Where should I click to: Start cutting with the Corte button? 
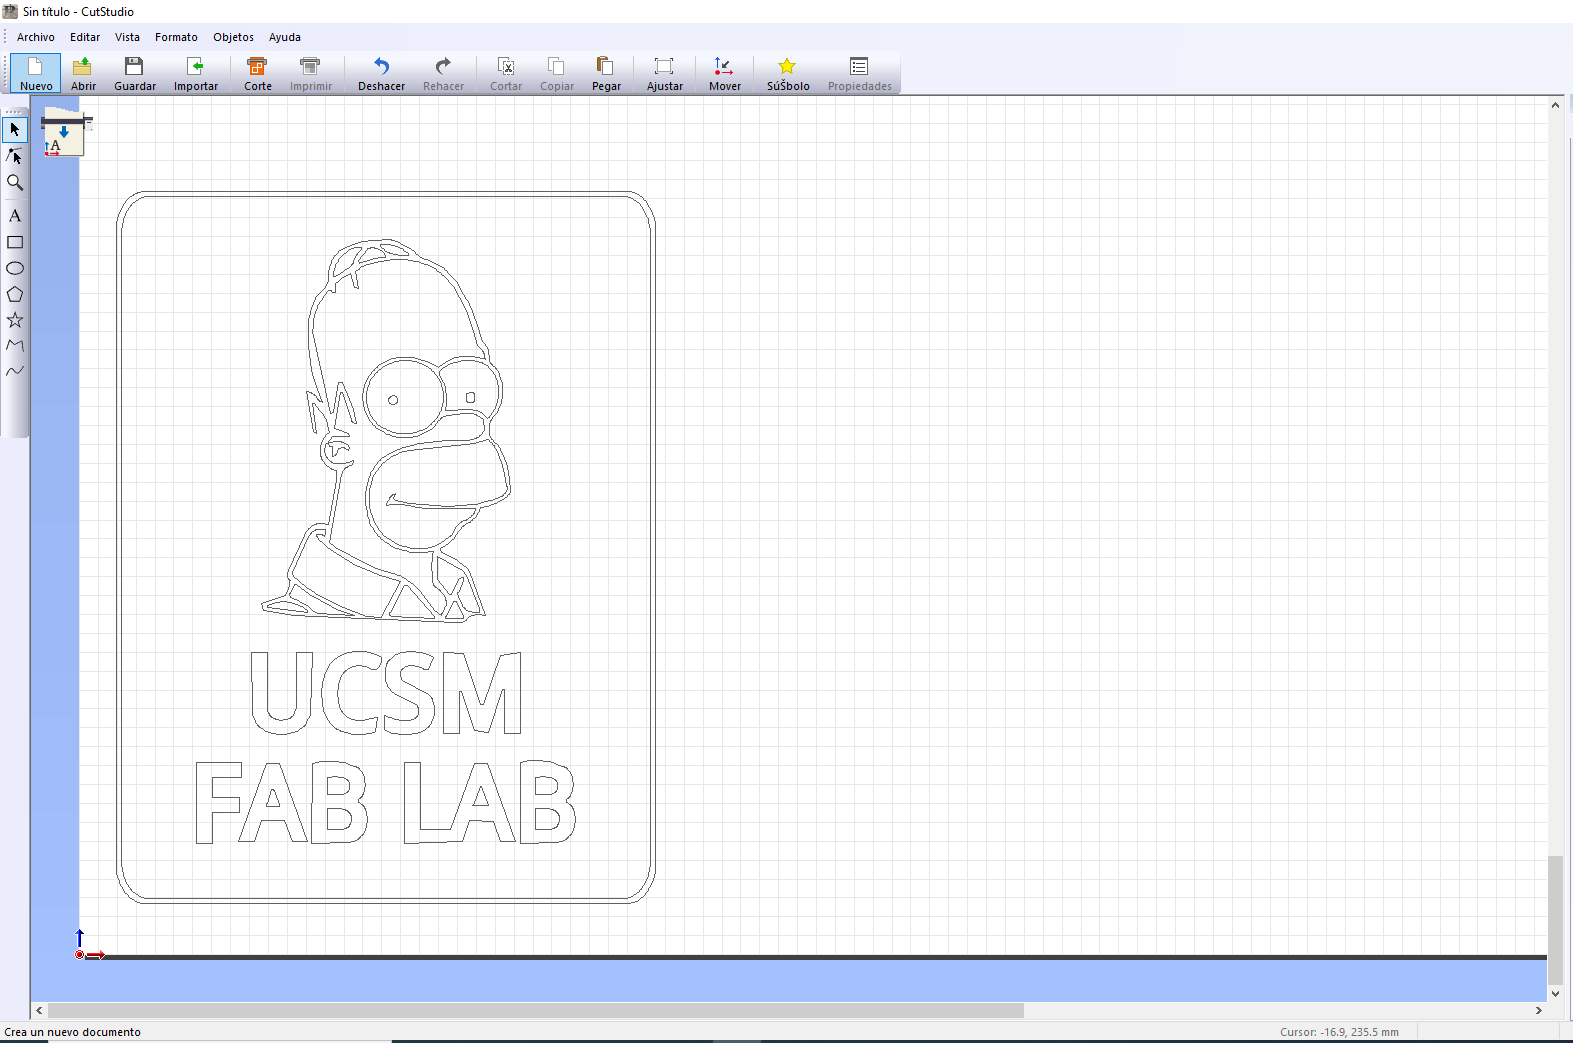(x=258, y=74)
